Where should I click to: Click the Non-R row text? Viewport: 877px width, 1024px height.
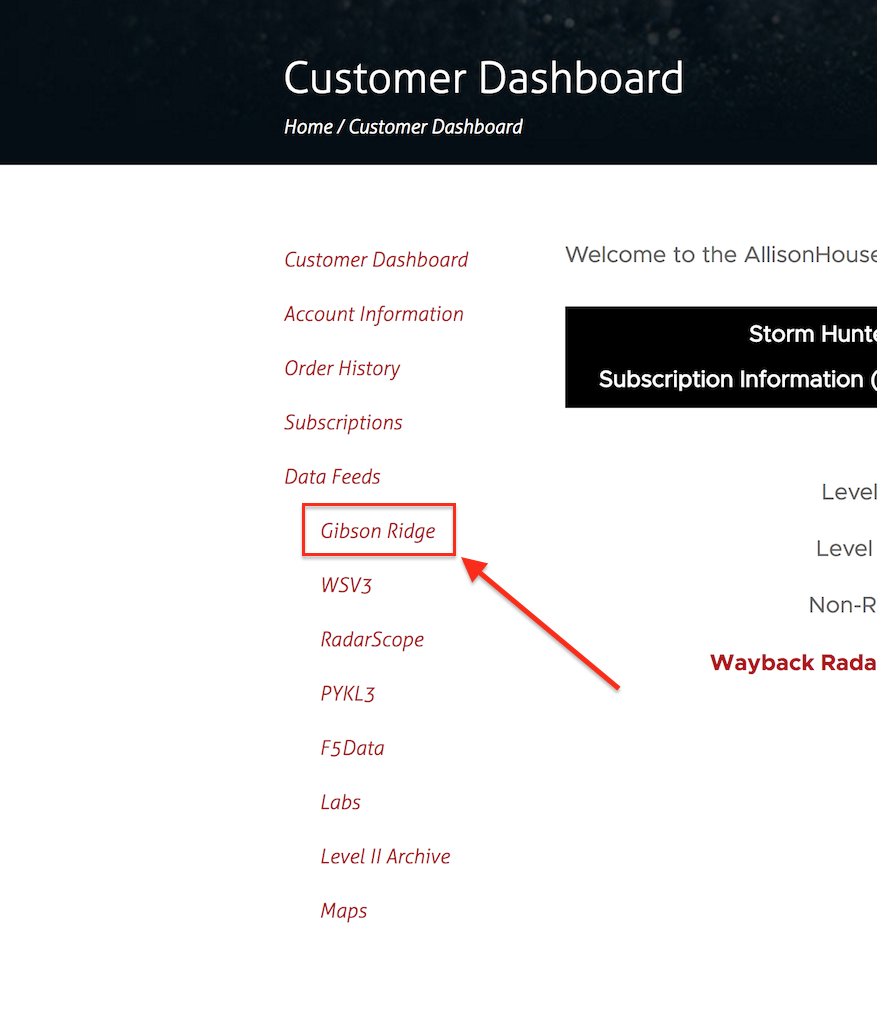coord(843,605)
